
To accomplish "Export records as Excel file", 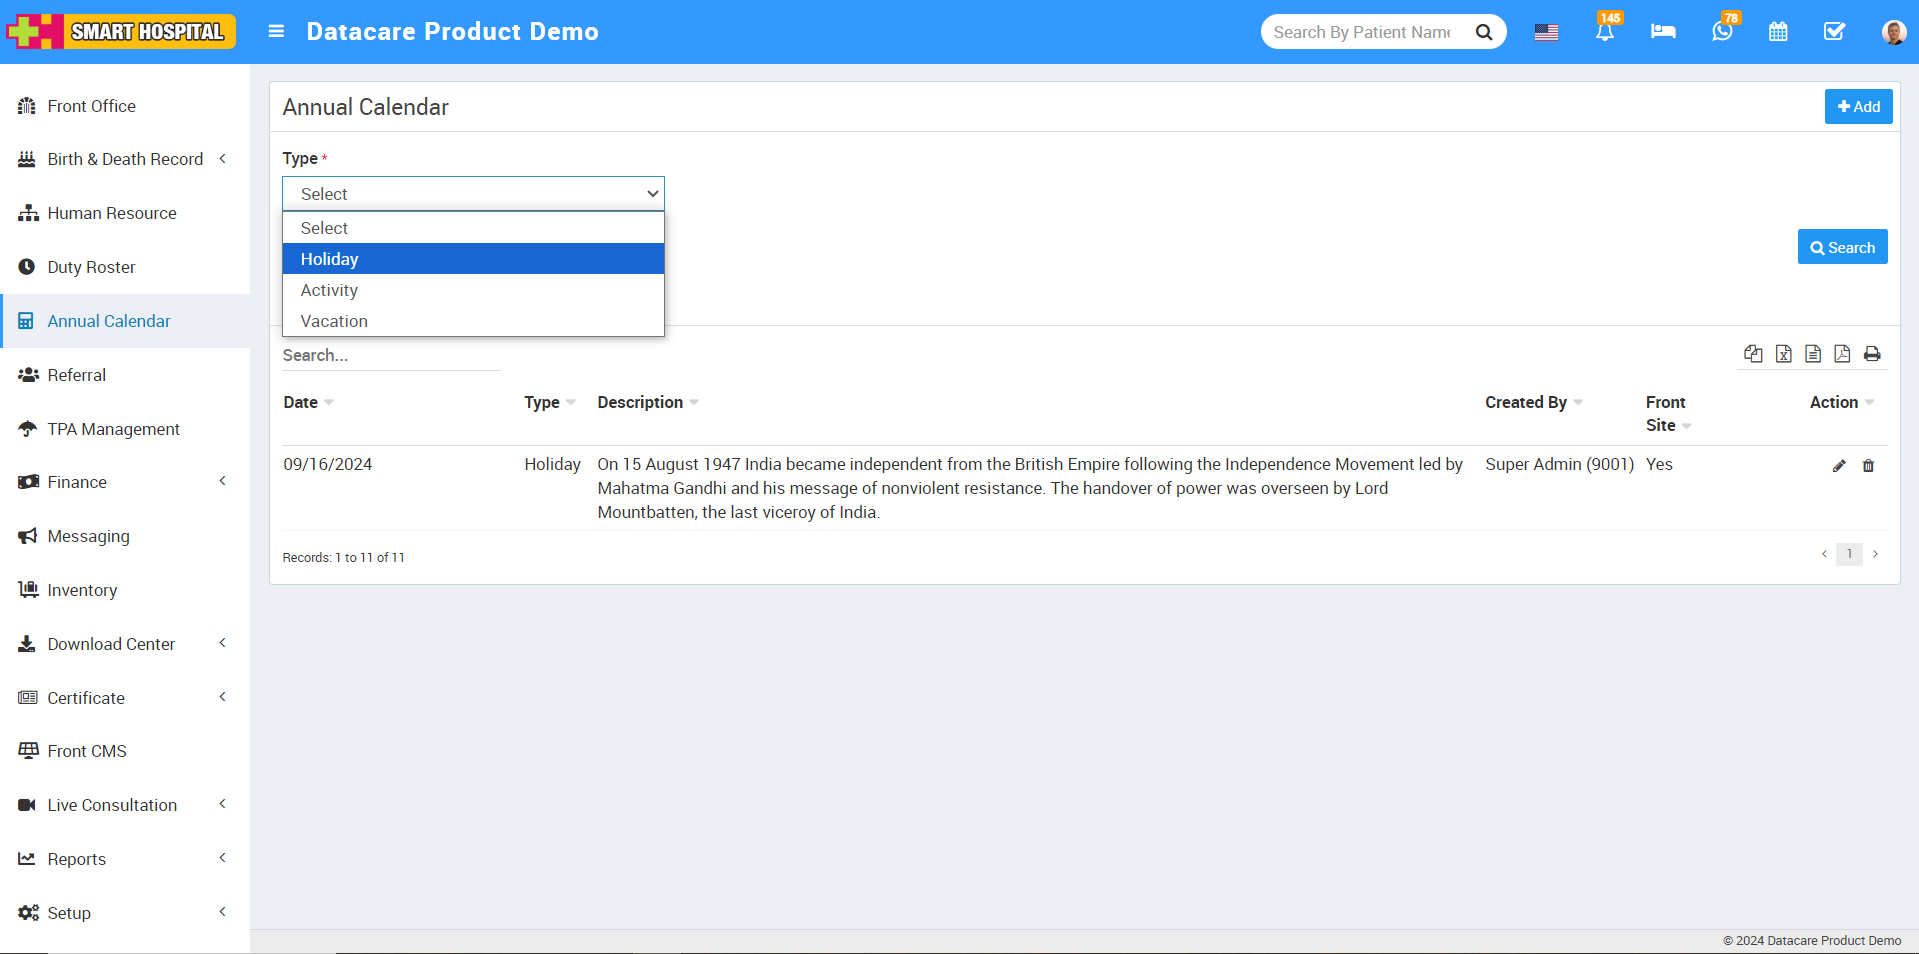I will click(1783, 354).
